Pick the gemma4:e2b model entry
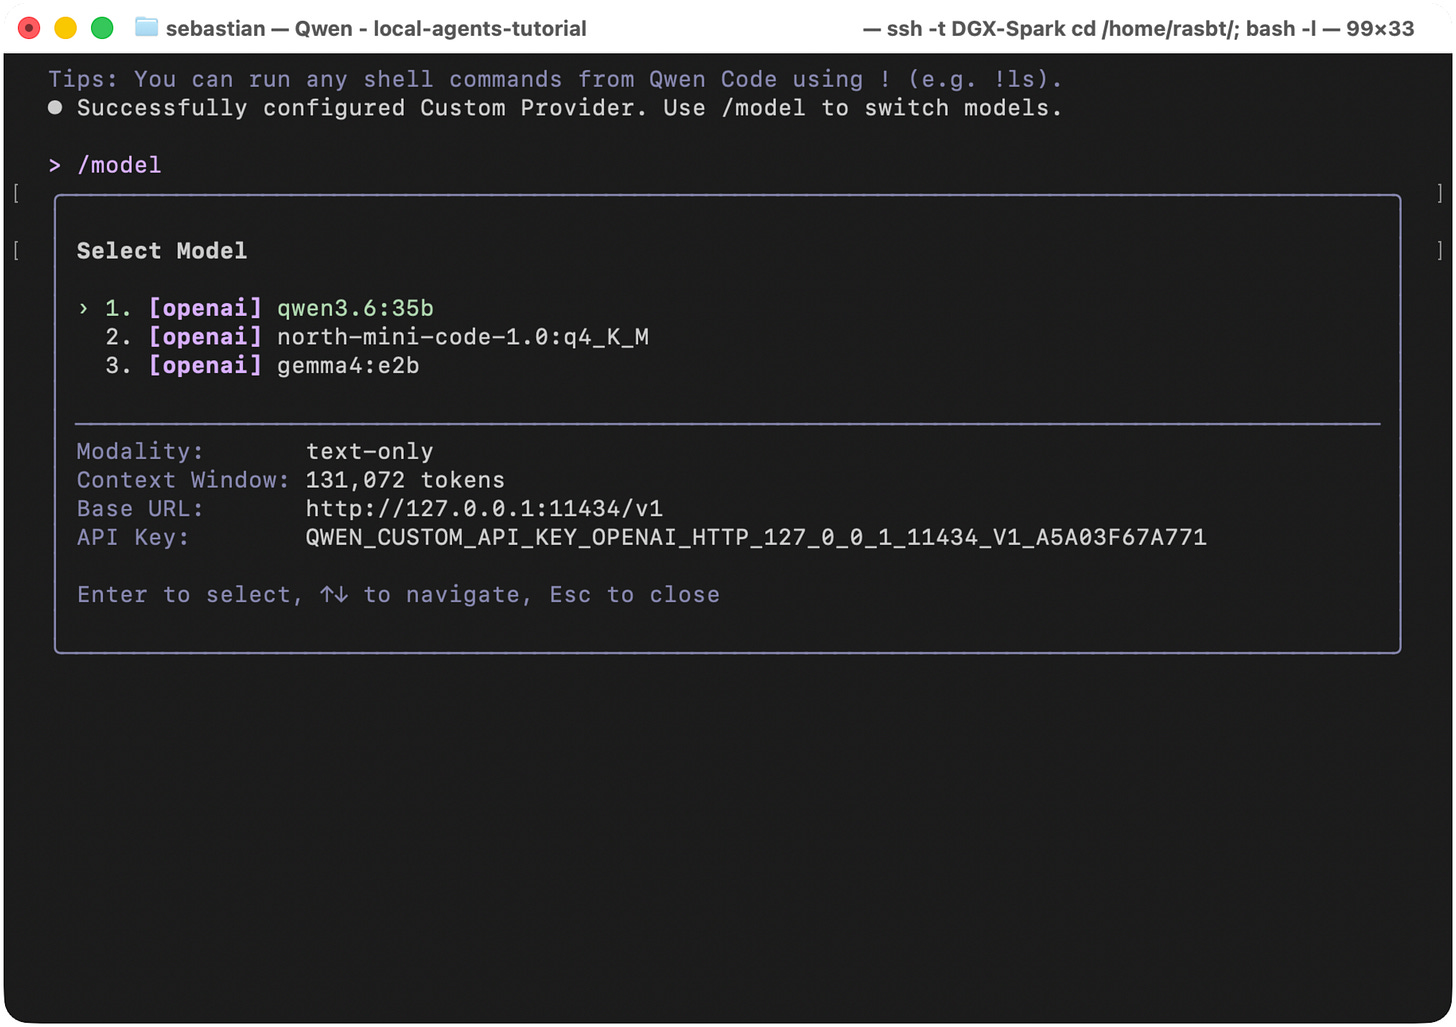 pos(262,366)
